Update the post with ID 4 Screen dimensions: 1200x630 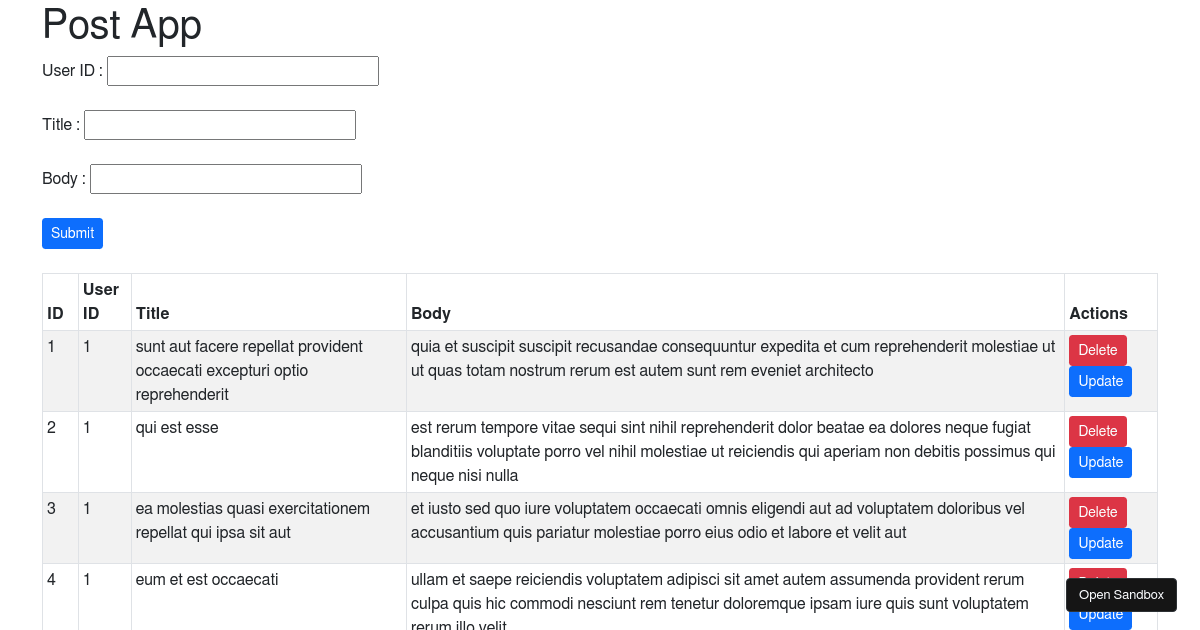pyautogui.click(x=1100, y=614)
